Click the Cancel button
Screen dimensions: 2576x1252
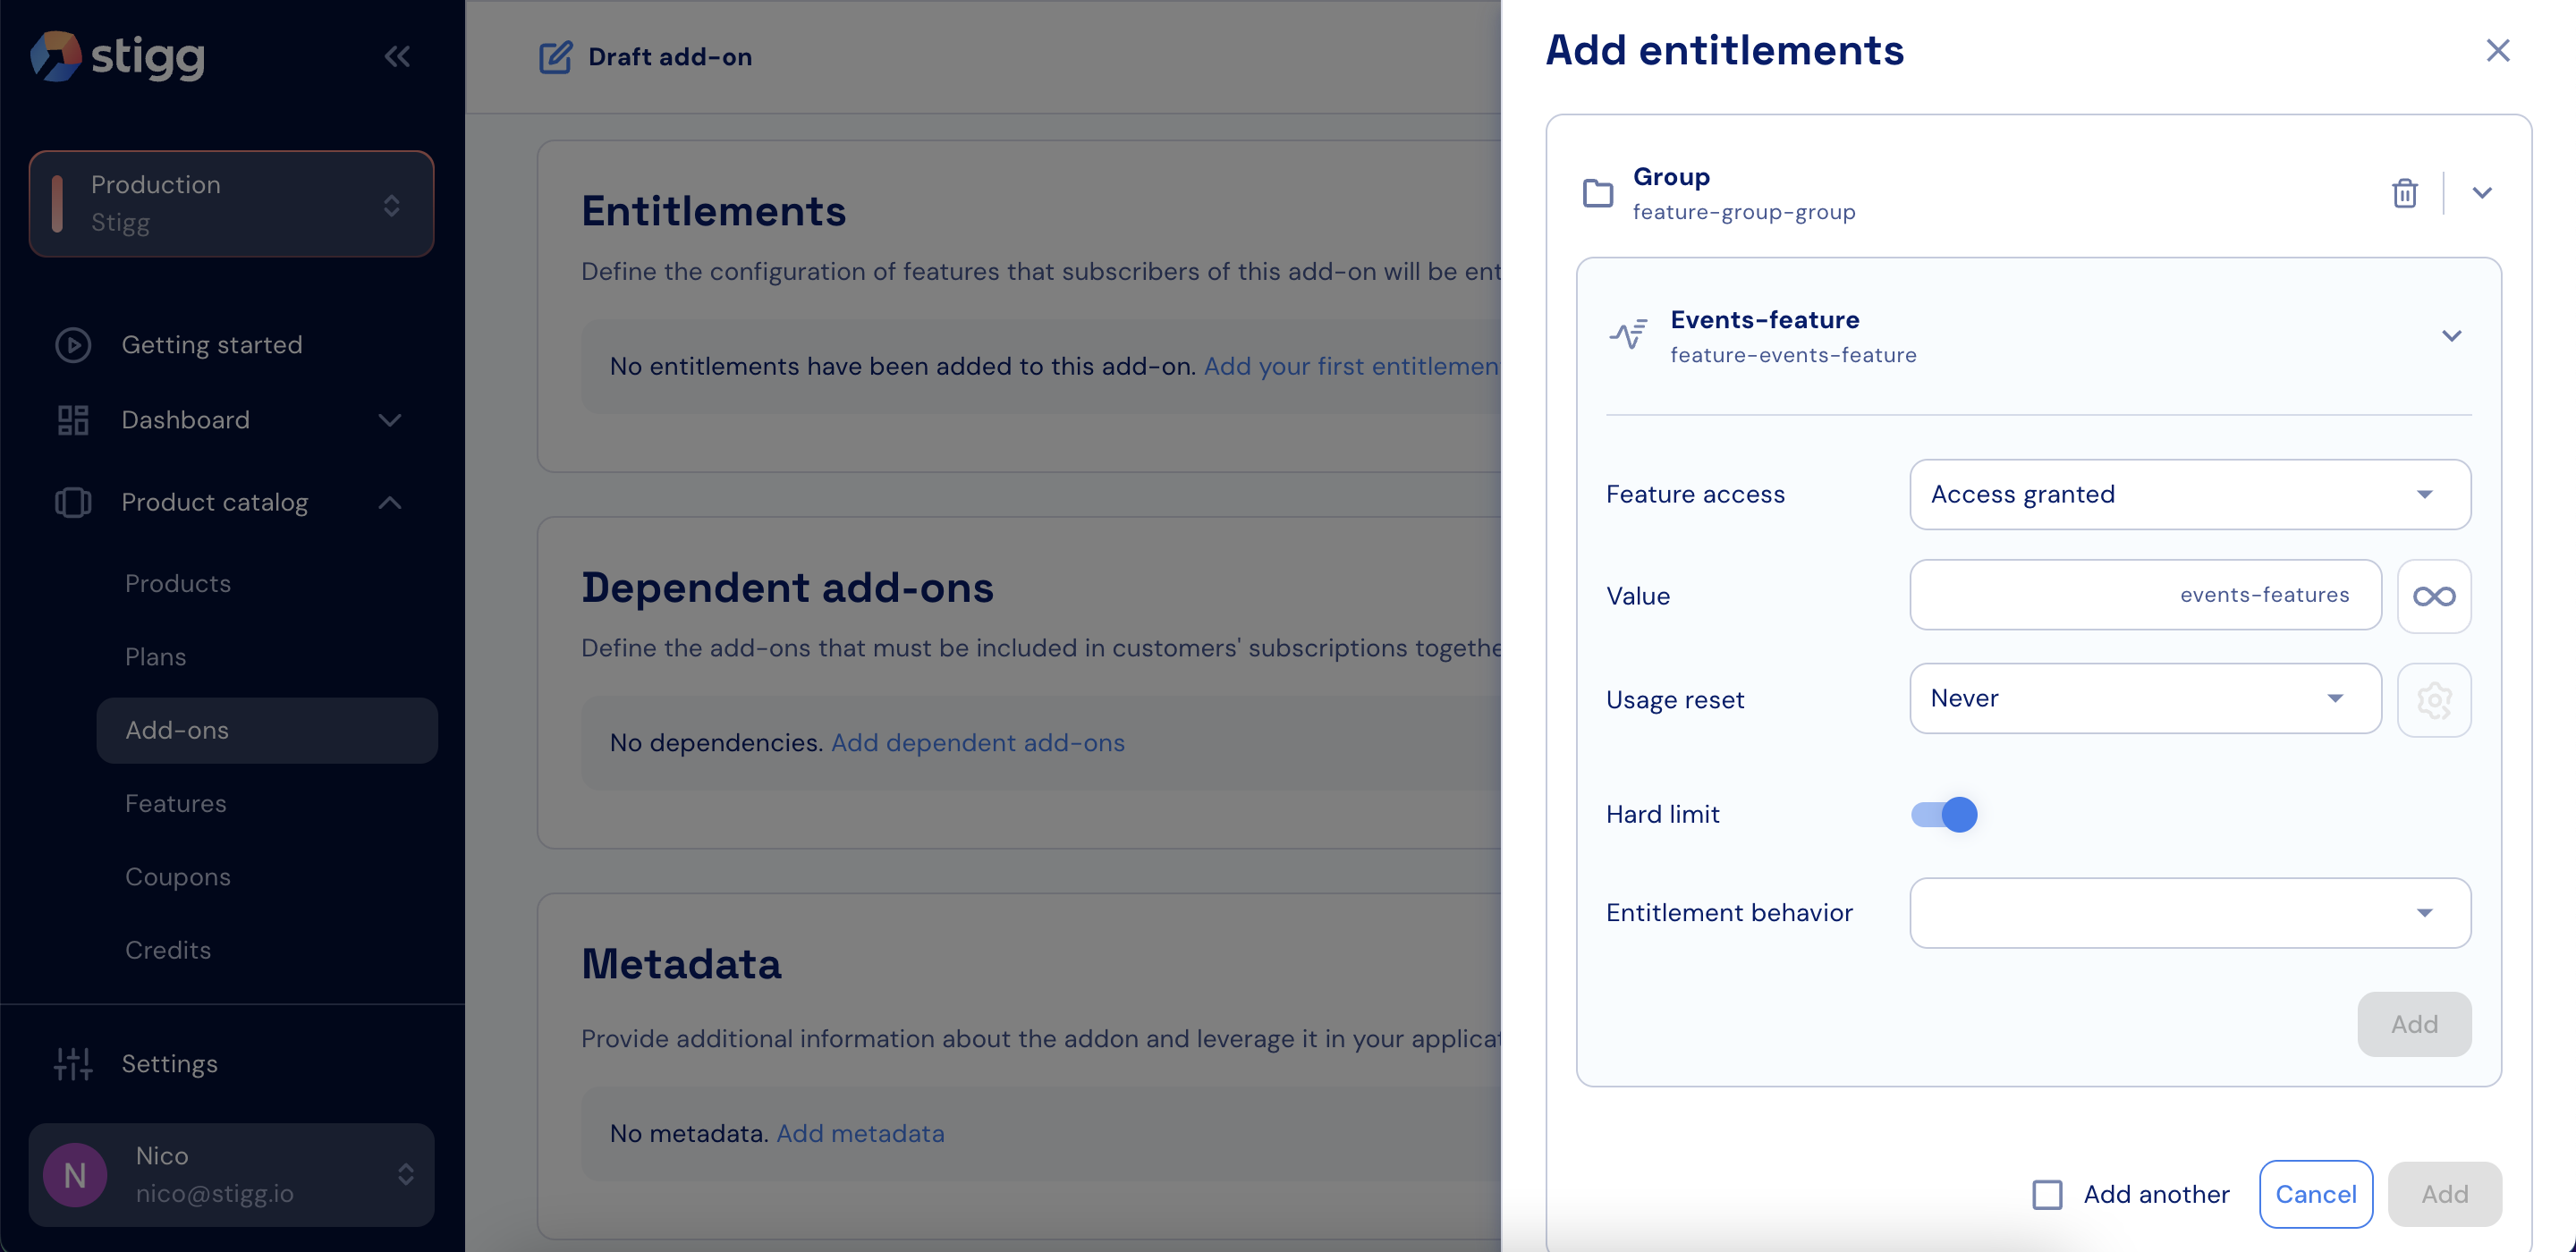2315,1194
